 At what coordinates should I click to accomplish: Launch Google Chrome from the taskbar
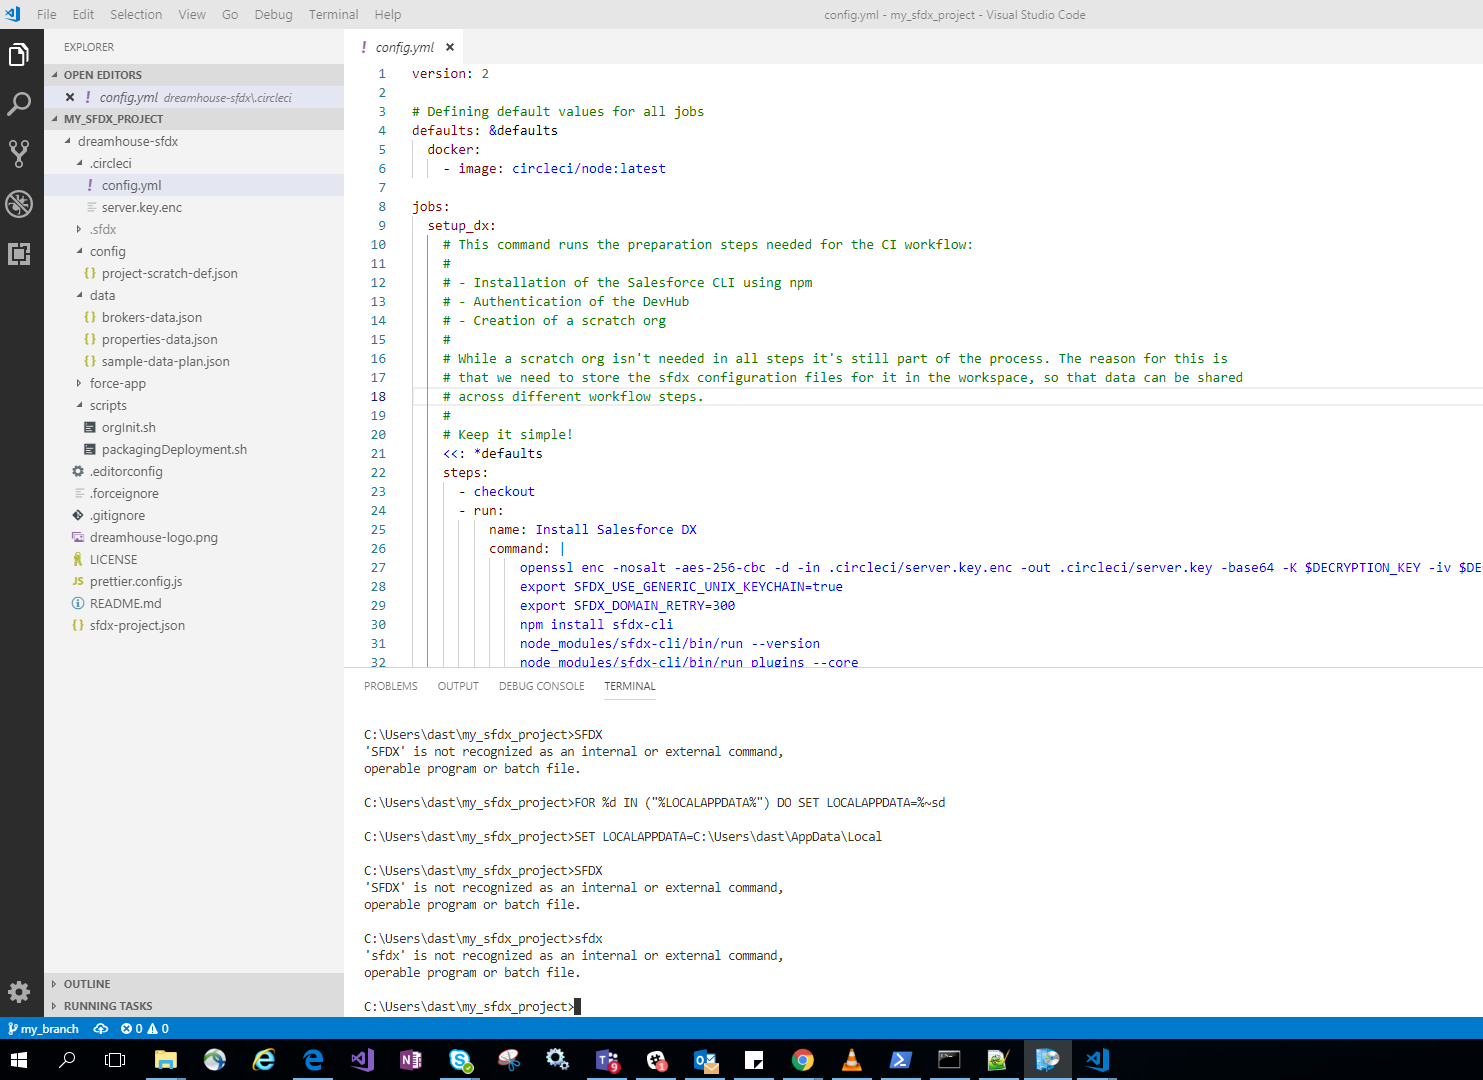point(802,1059)
